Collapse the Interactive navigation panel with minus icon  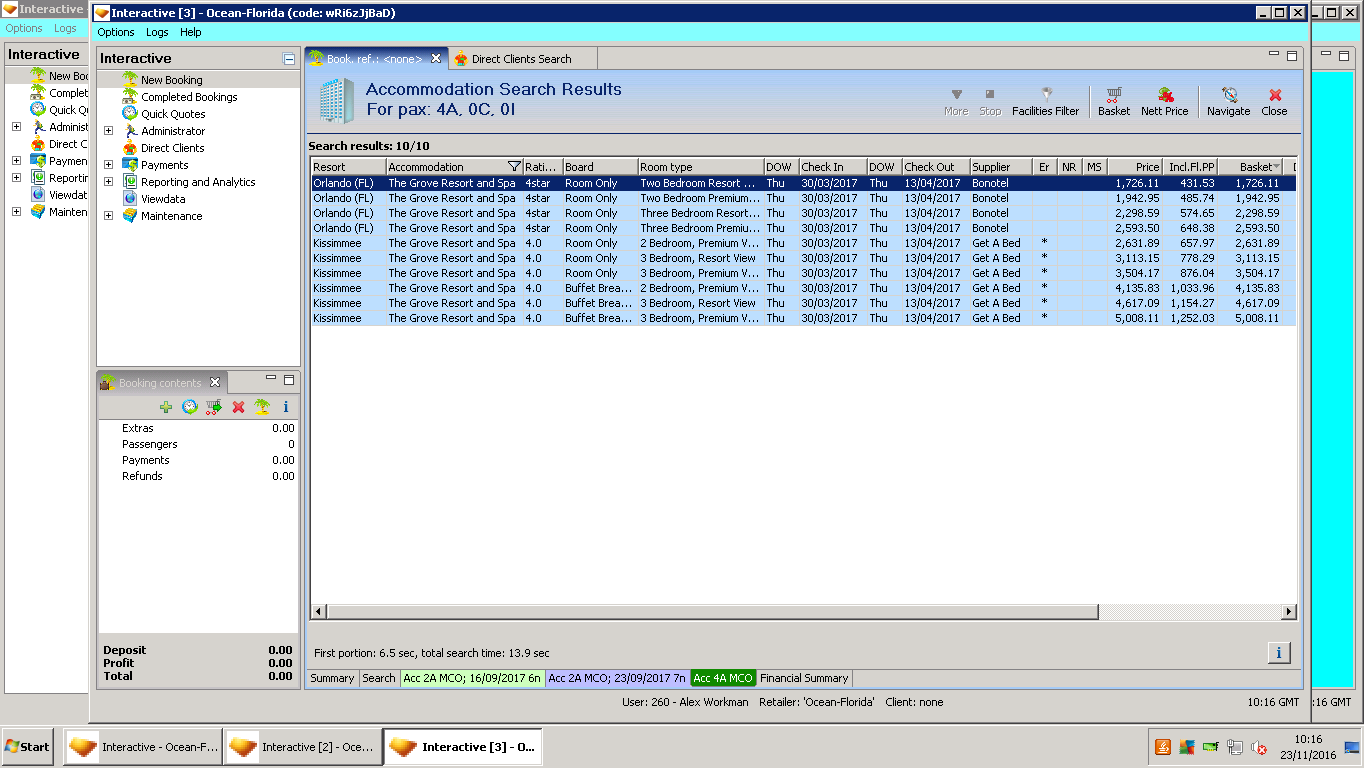(x=289, y=59)
